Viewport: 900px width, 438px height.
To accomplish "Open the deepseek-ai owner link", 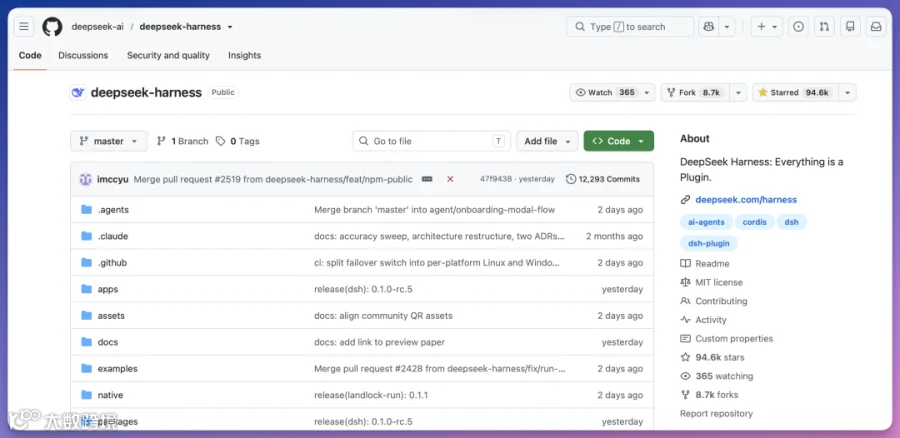I will click(97, 27).
